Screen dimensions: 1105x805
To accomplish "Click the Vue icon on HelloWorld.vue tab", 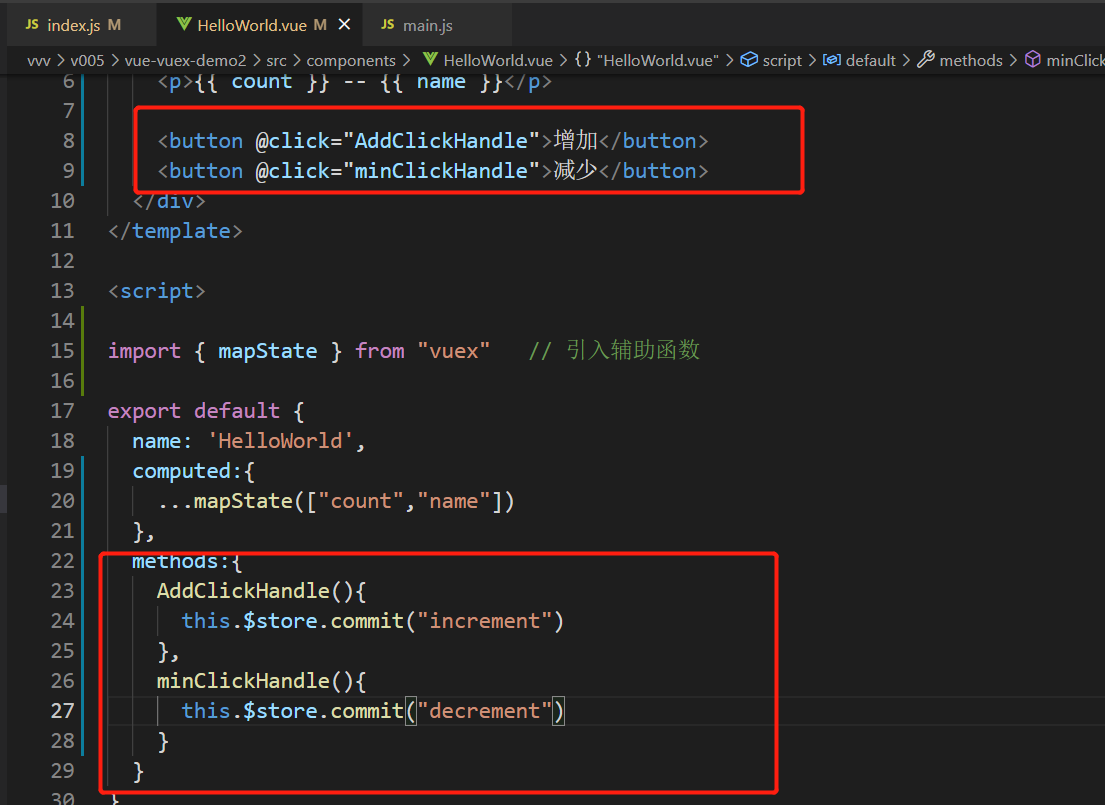I will tap(184, 25).
